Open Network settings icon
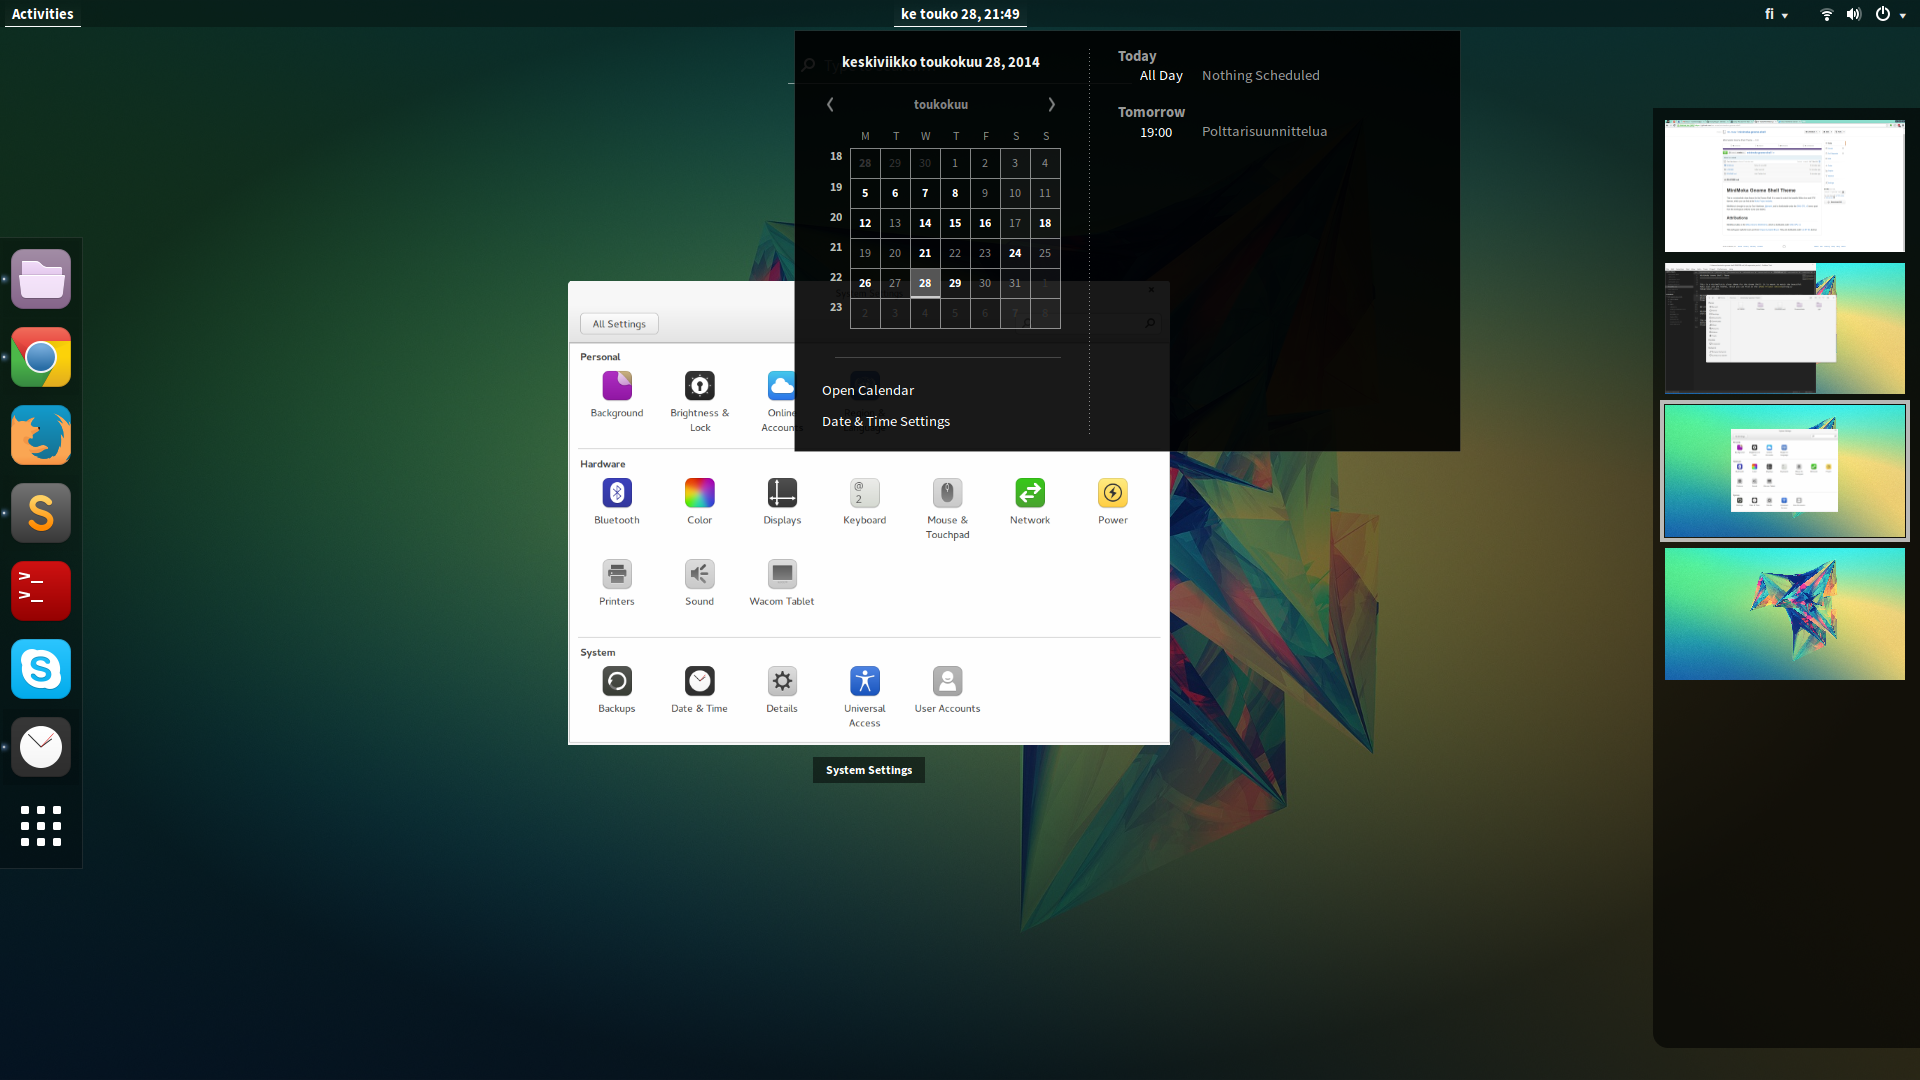Viewport: 1920px width, 1080px height. pos(1030,493)
